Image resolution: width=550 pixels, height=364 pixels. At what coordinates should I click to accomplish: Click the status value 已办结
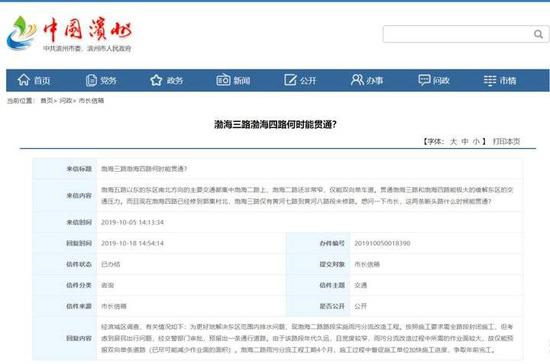click(110, 264)
